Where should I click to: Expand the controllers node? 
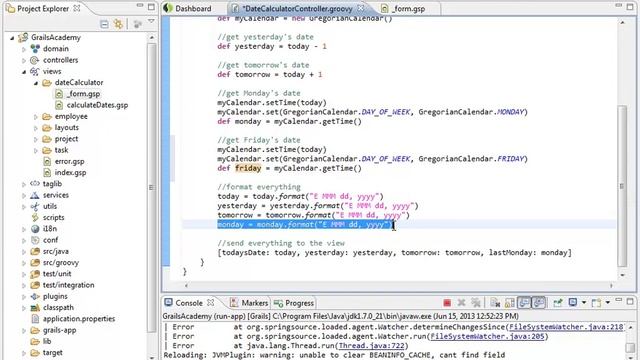click(x=24, y=60)
